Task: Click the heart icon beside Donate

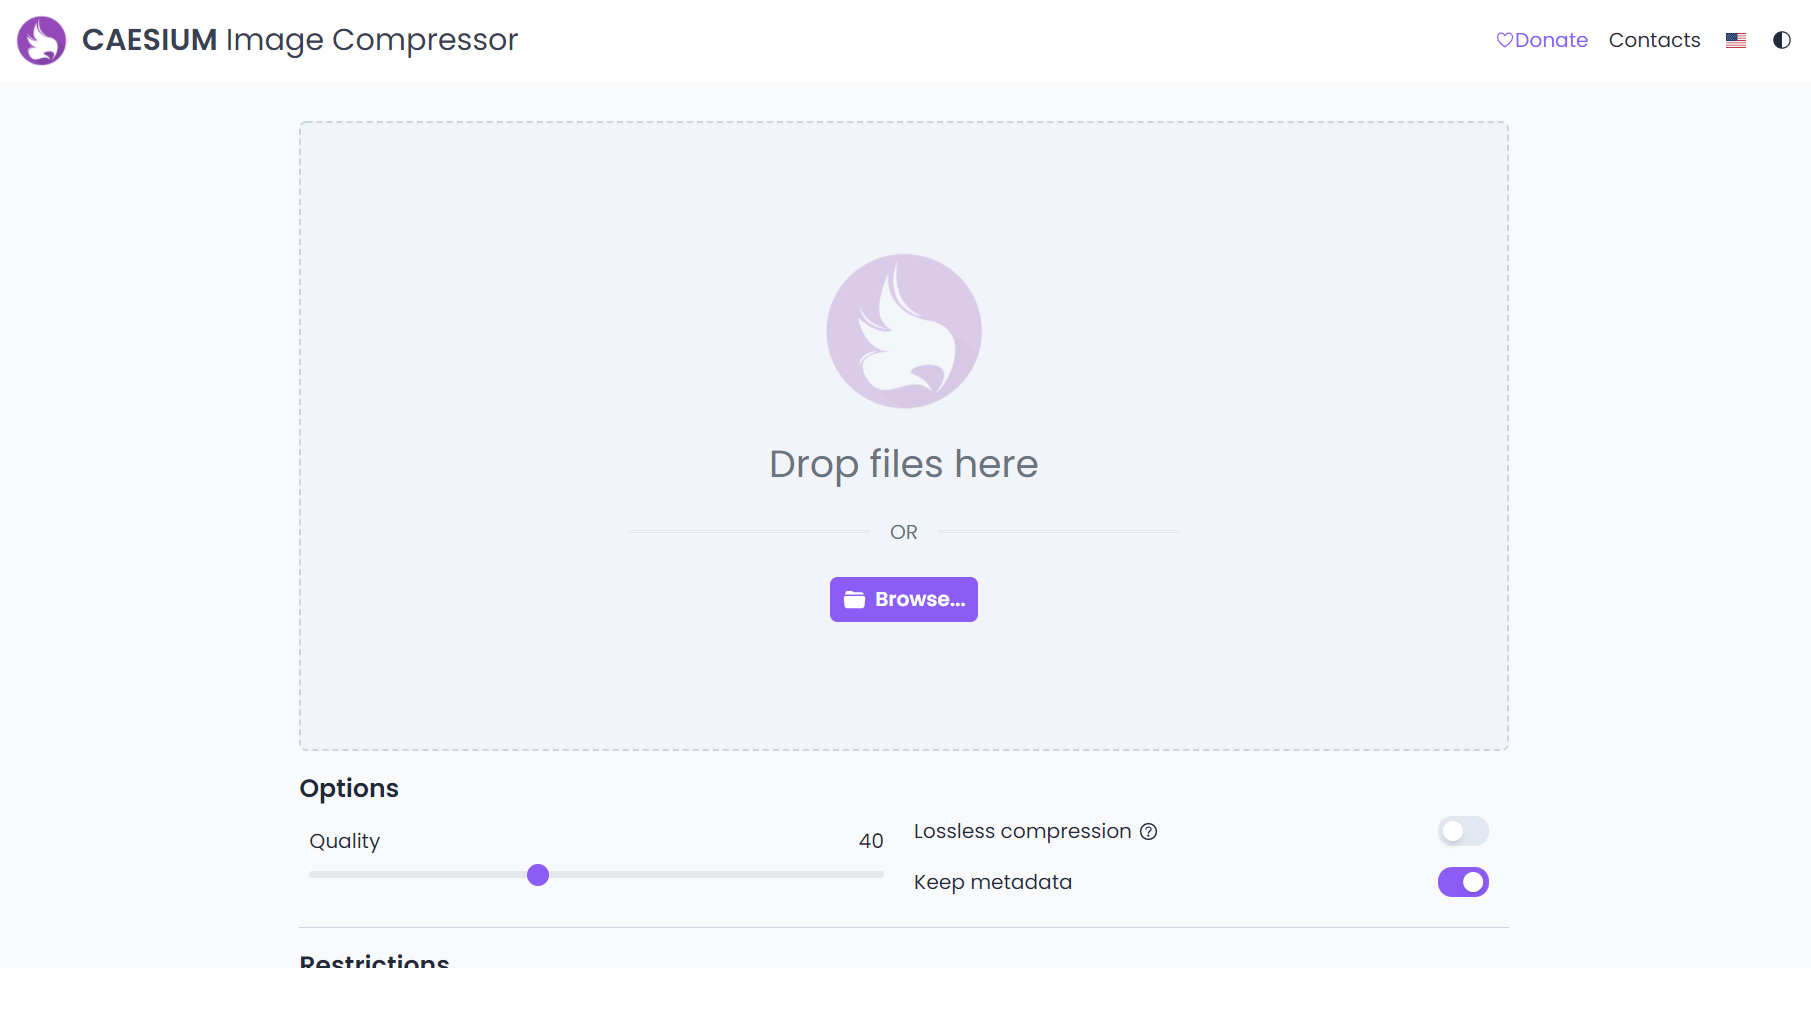Action: tap(1505, 40)
